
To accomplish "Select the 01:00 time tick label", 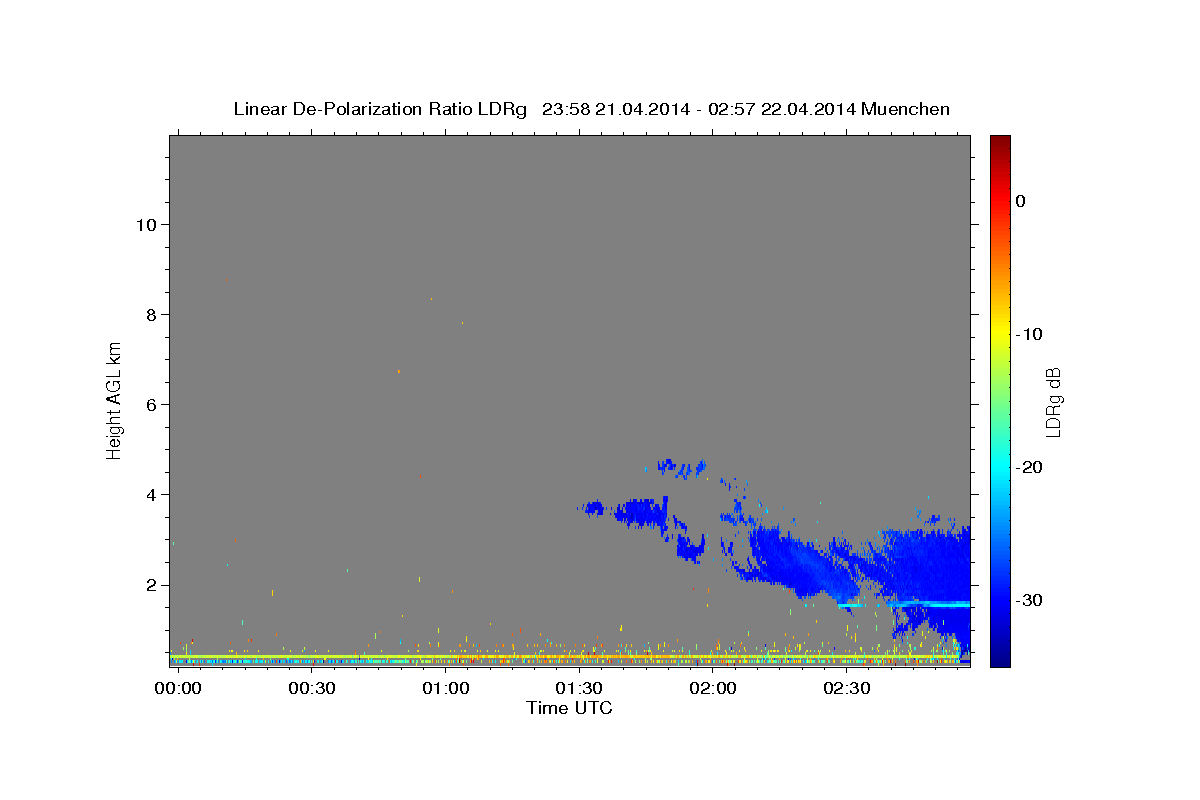I will [x=445, y=689].
